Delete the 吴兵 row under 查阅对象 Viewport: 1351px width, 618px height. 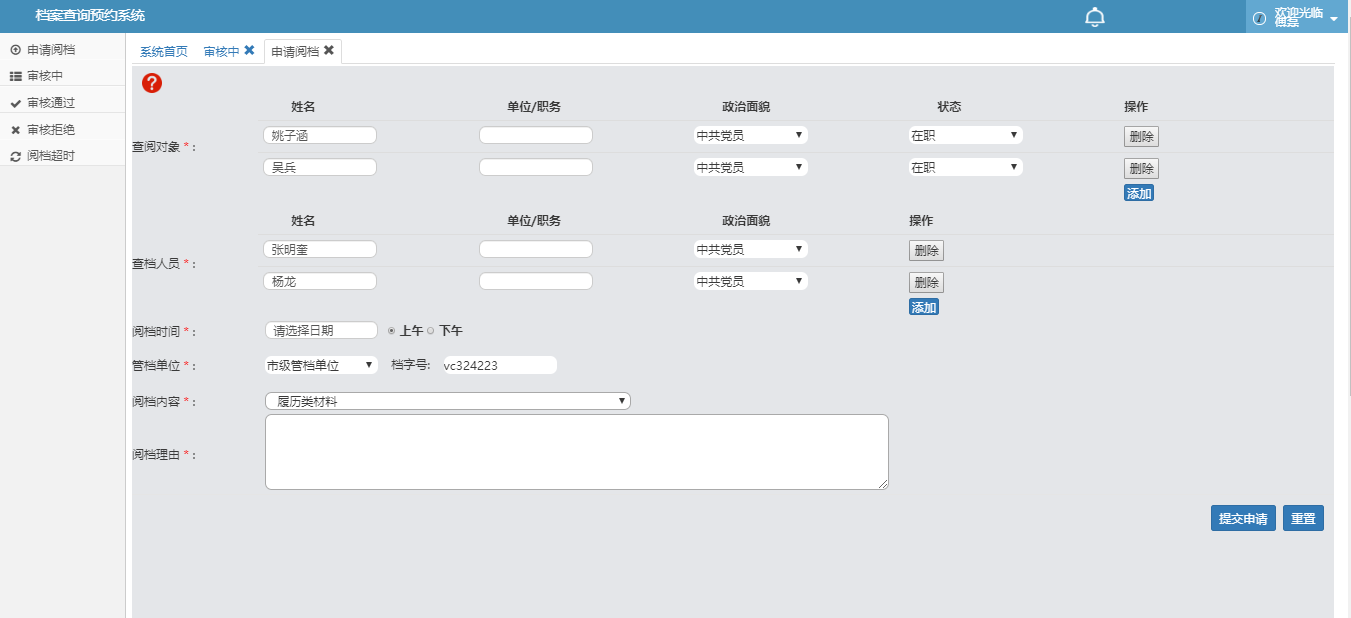click(x=1141, y=168)
